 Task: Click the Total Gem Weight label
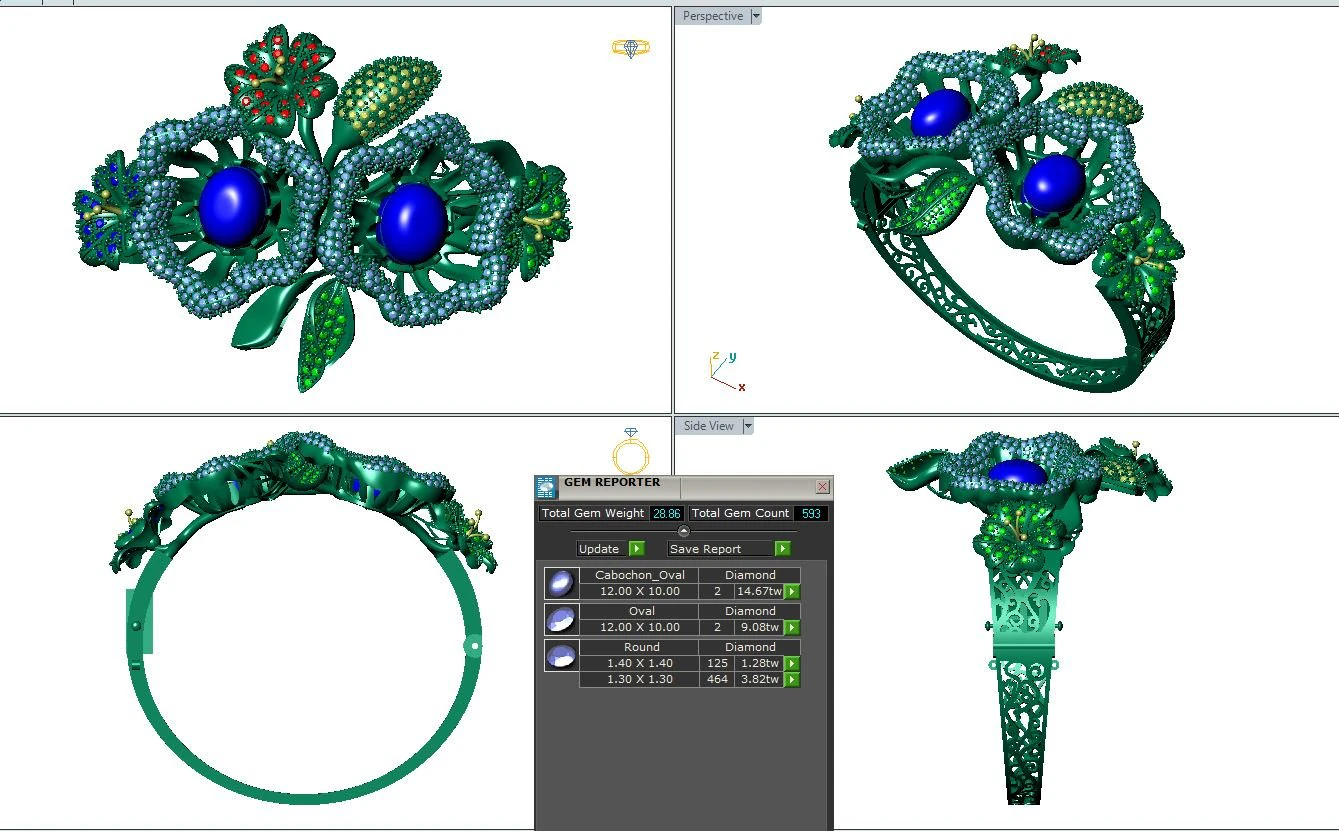click(x=594, y=513)
